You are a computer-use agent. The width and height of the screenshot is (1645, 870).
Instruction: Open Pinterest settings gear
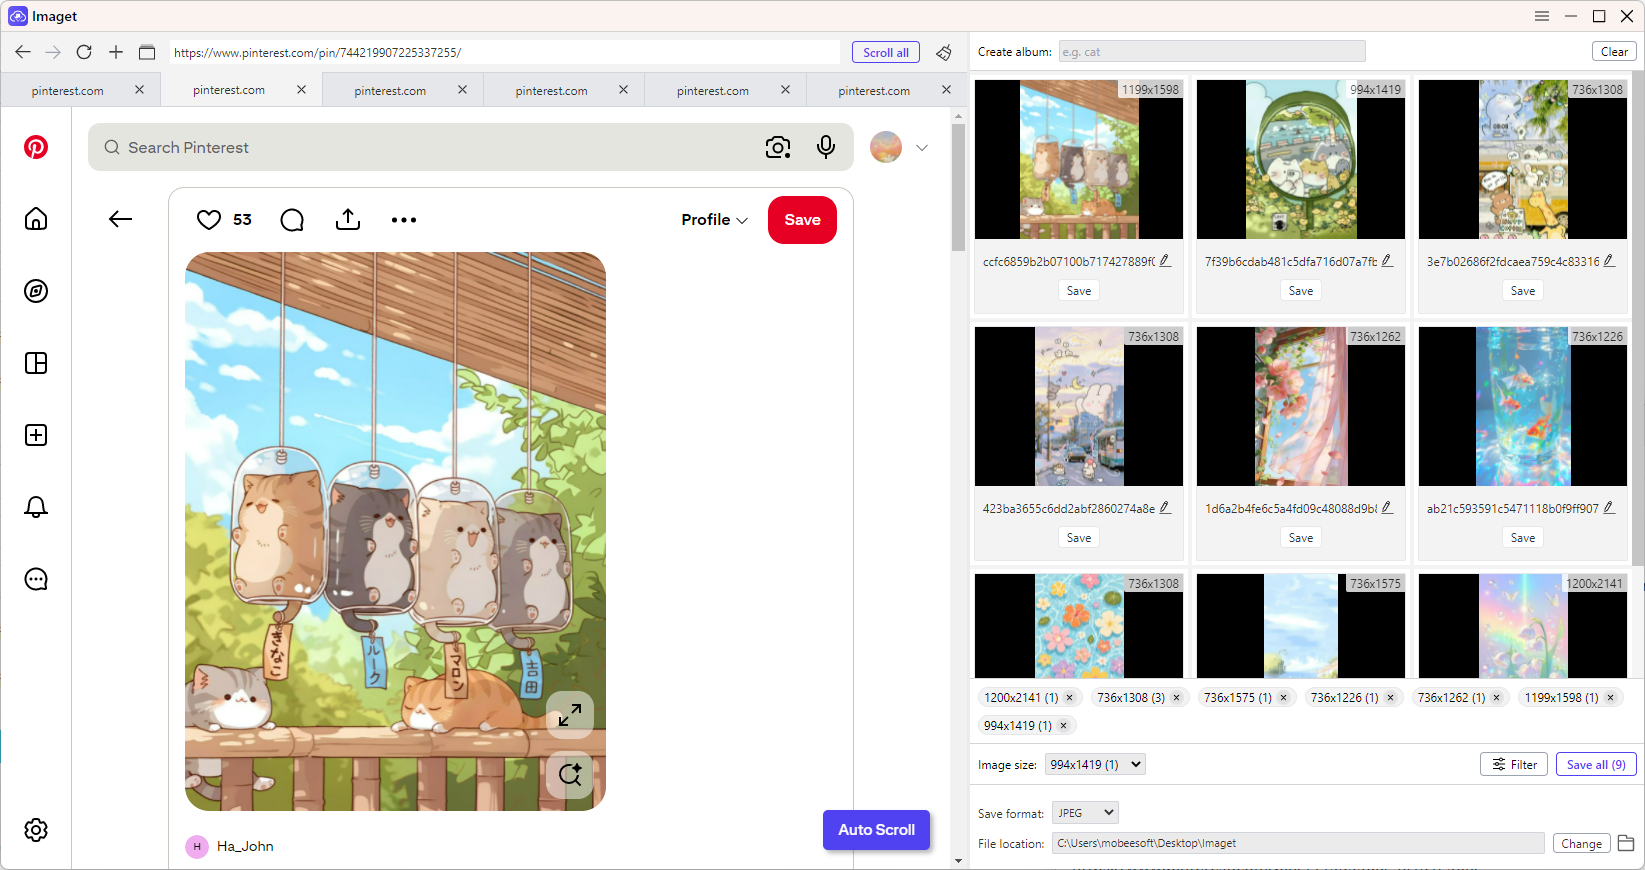[x=36, y=830]
